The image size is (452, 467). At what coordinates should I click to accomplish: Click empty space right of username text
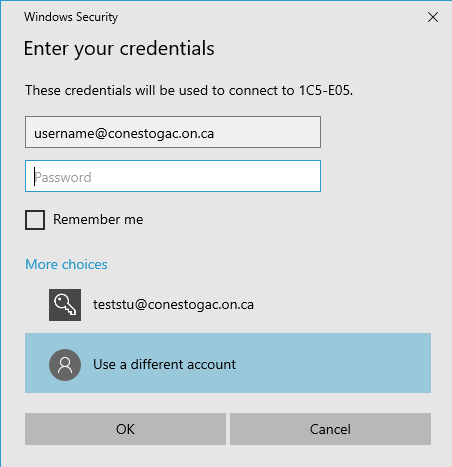[x=267, y=132]
